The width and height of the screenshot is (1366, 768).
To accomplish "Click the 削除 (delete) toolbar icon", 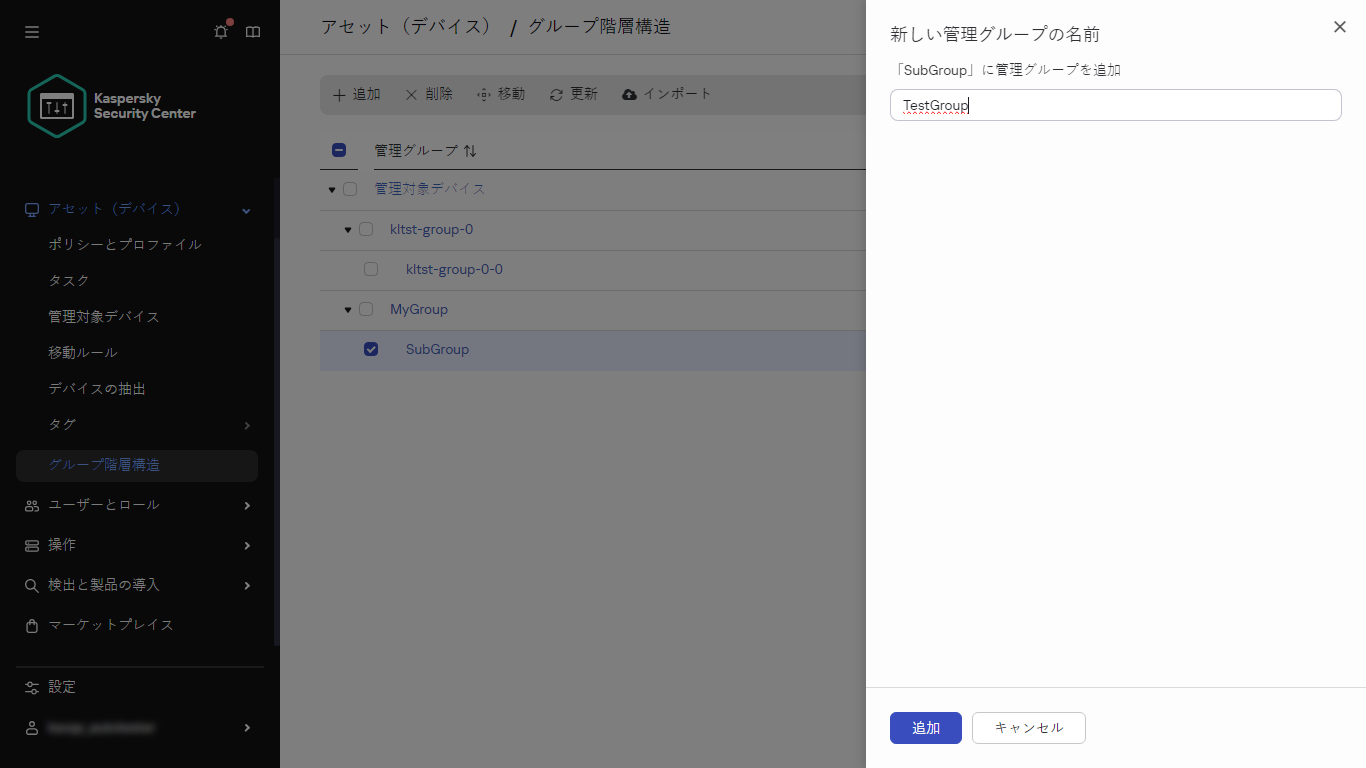I will coord(412,94).
